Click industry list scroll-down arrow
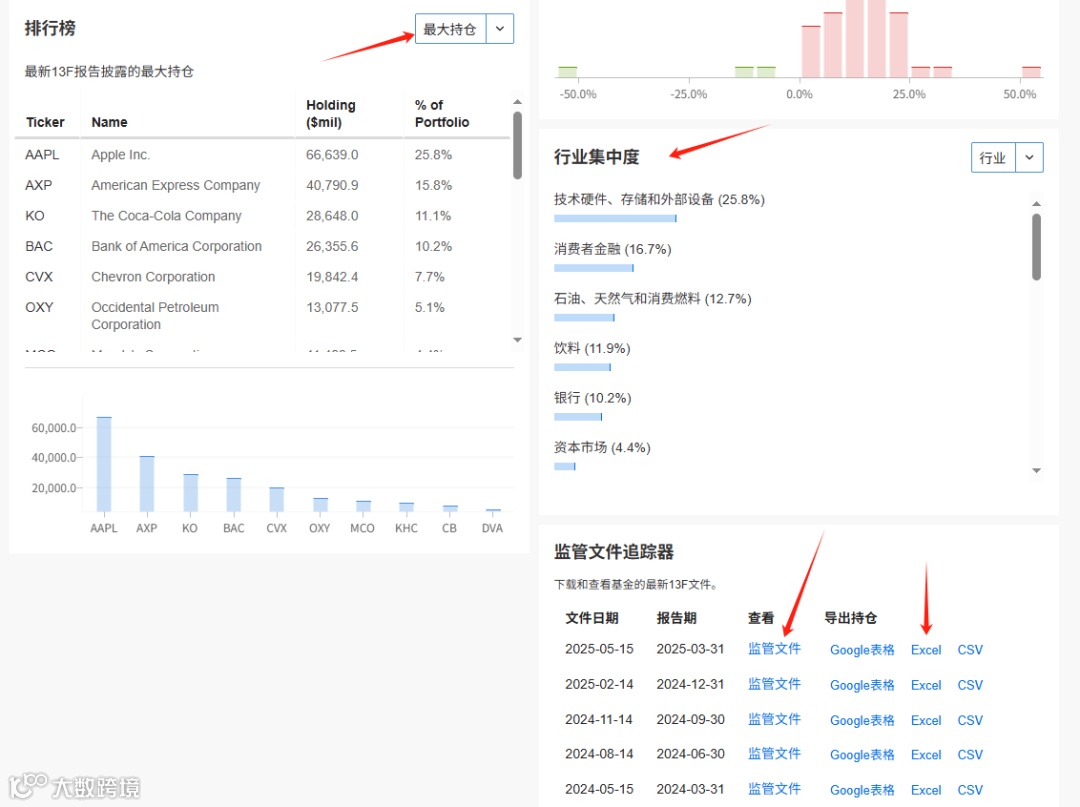This screenshot has width=1080, height=807. (x=1036, y=470)
